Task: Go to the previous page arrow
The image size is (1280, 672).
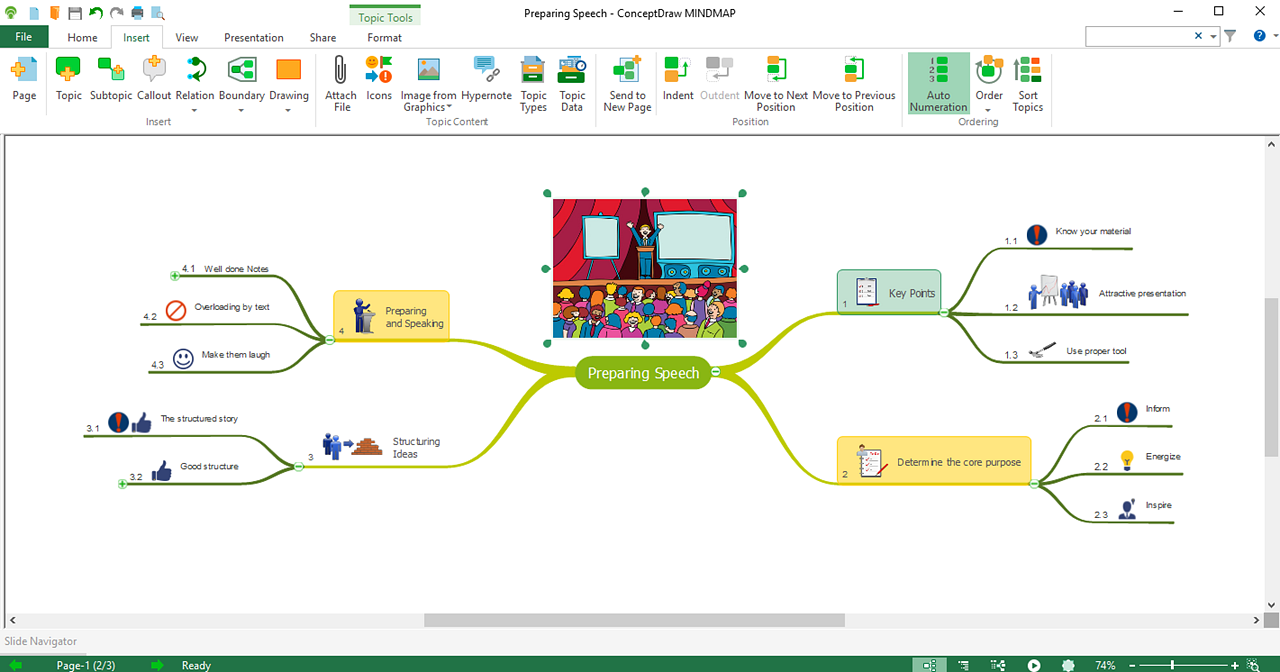Action: 15,665
